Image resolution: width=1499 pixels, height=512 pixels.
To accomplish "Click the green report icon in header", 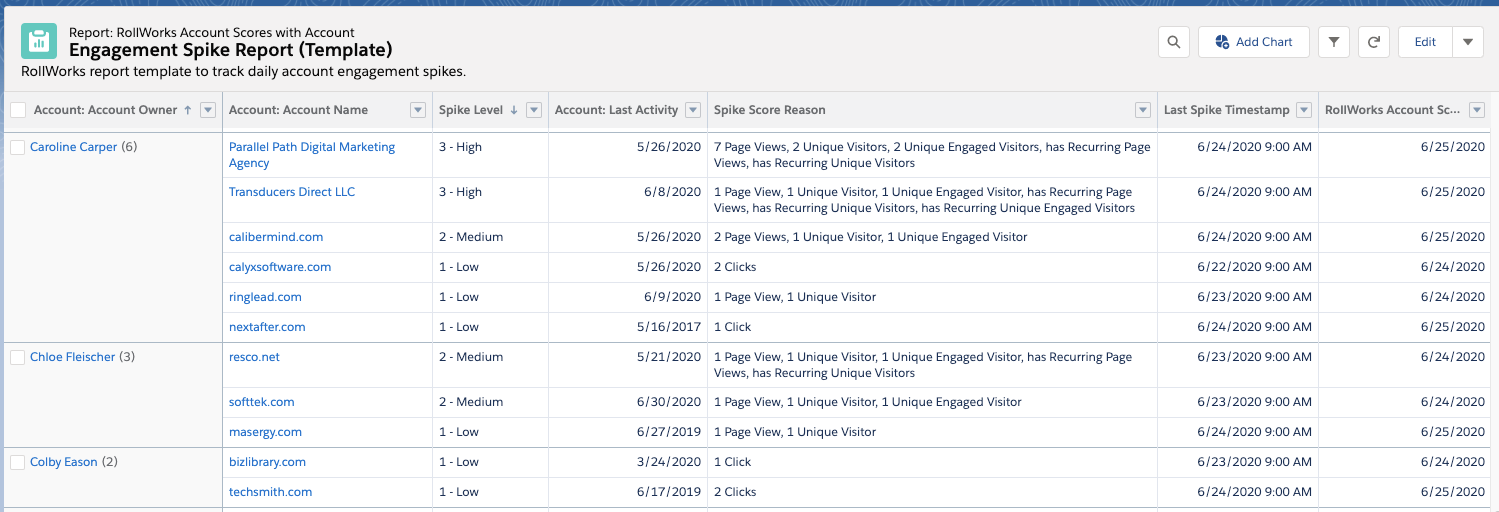I will point(39,41).
